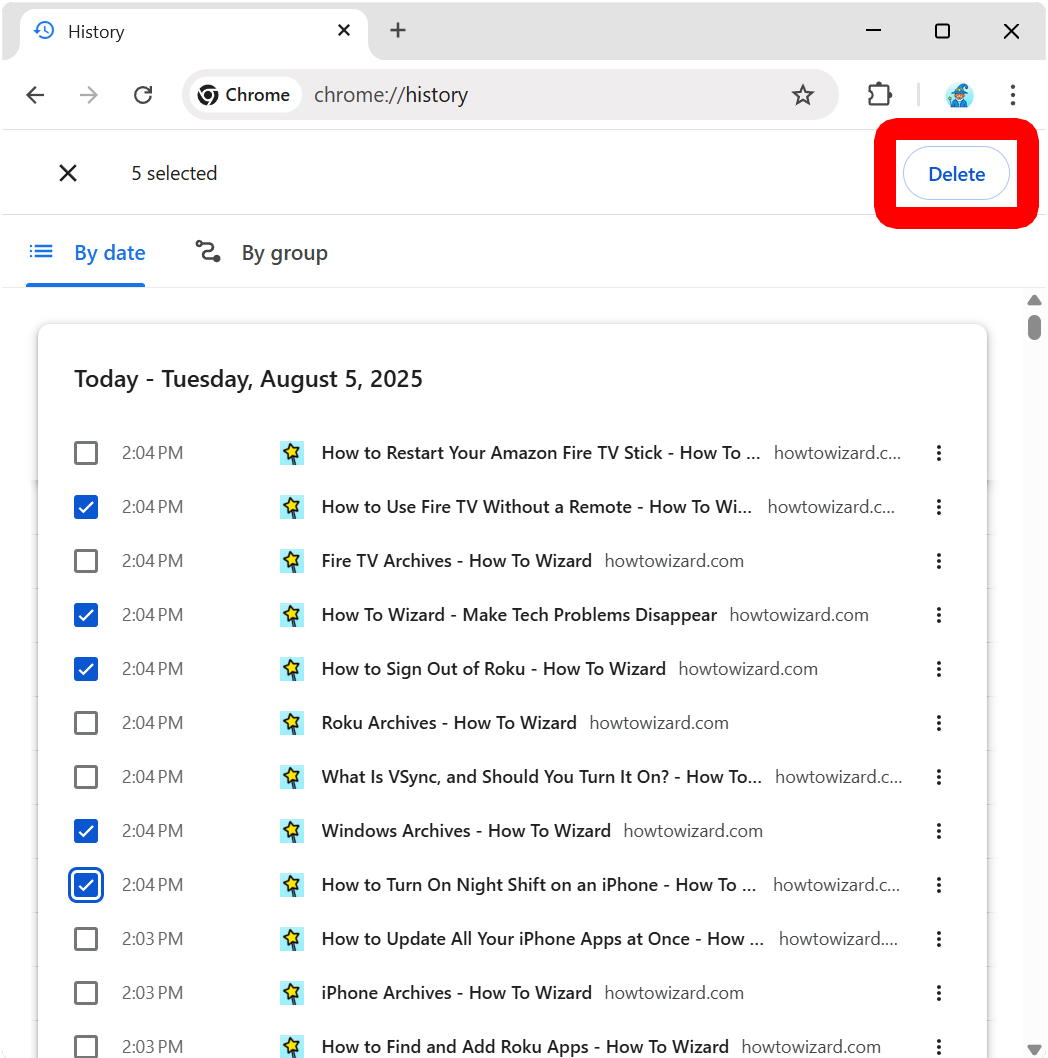This screenshot has height=1058, width=1048.
Task: Open more actions for 'Fire TV Archives' entry
Action: [x=939, y=561]
